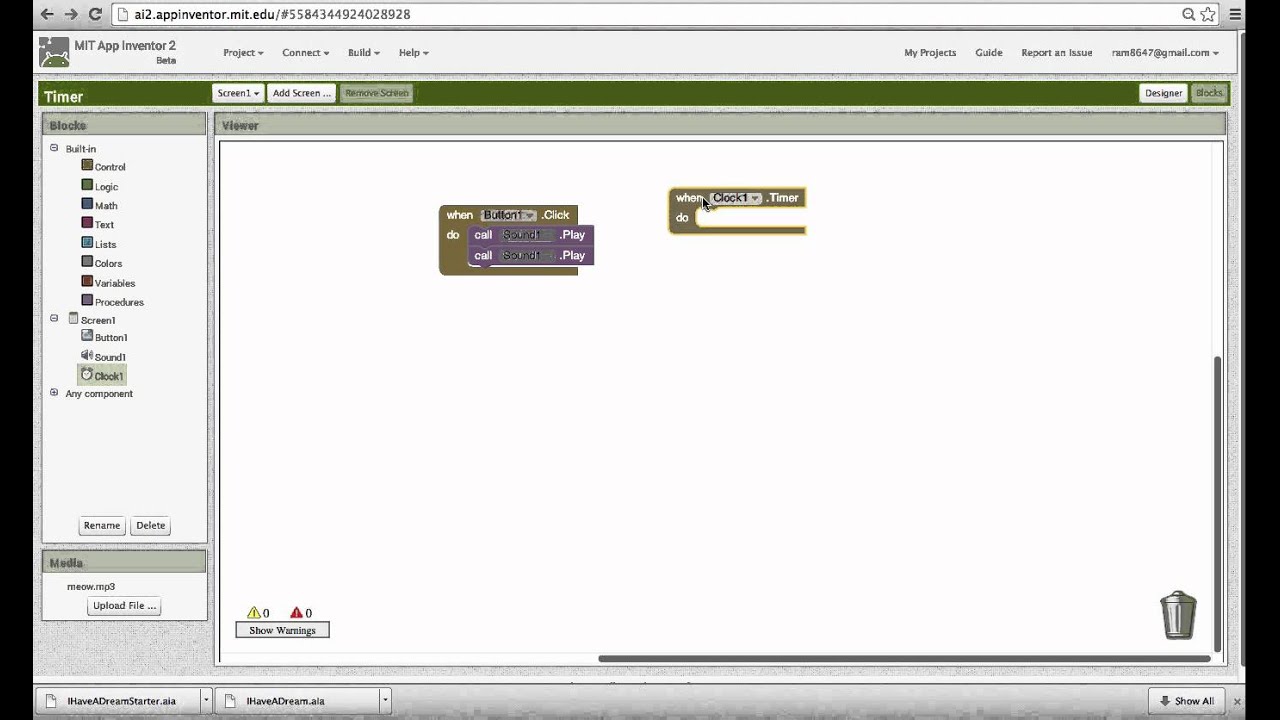Open the Text blocks drawer
Viewport: 1280px width, 720px height.
[97, 224]
